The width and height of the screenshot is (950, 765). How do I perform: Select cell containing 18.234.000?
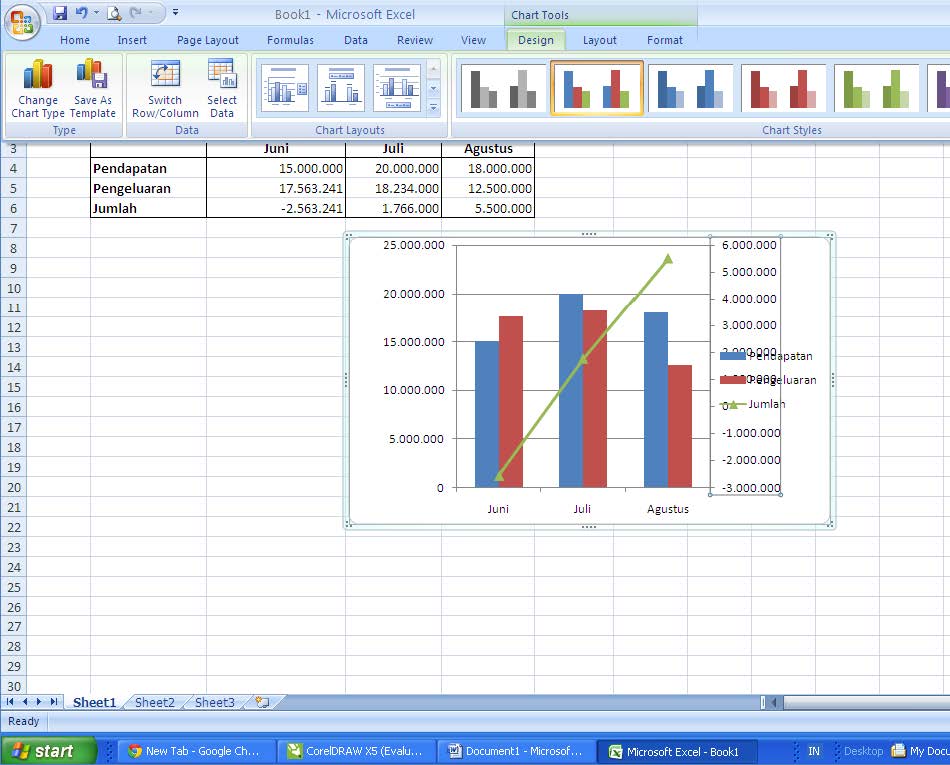tap(393, 188)
